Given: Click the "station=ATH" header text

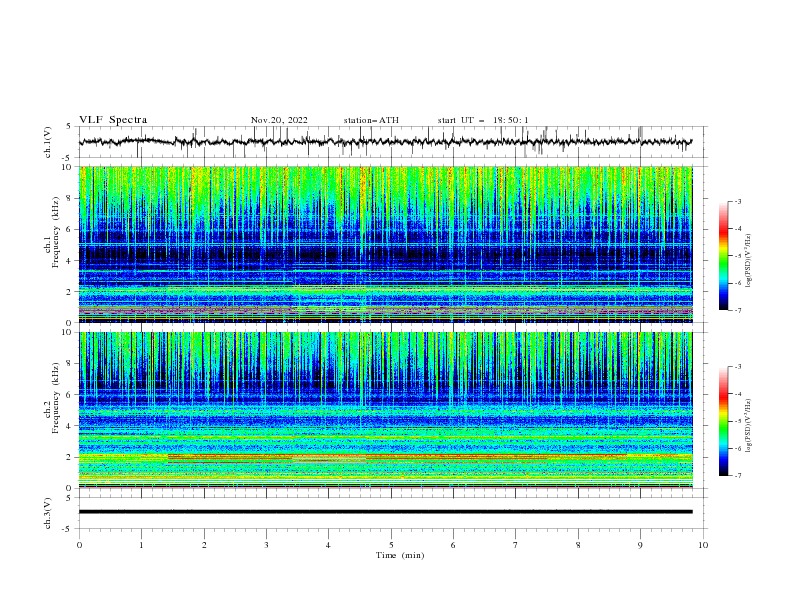Looking at the screenshot, I should pos(371,120).
